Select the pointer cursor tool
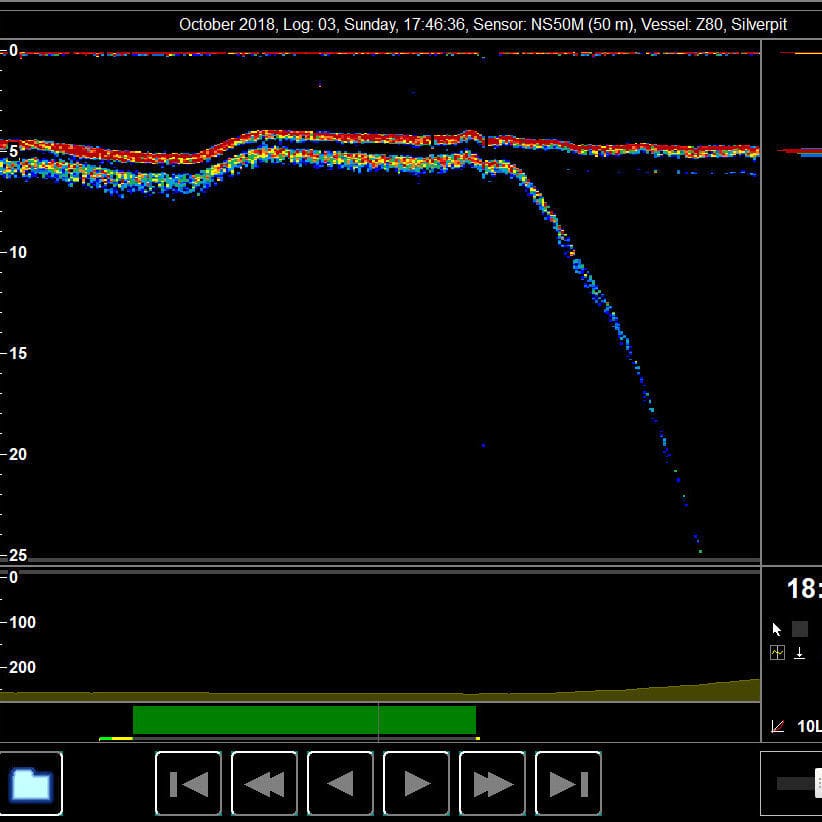This screenshot has height=822, width=822. (776, 628)
